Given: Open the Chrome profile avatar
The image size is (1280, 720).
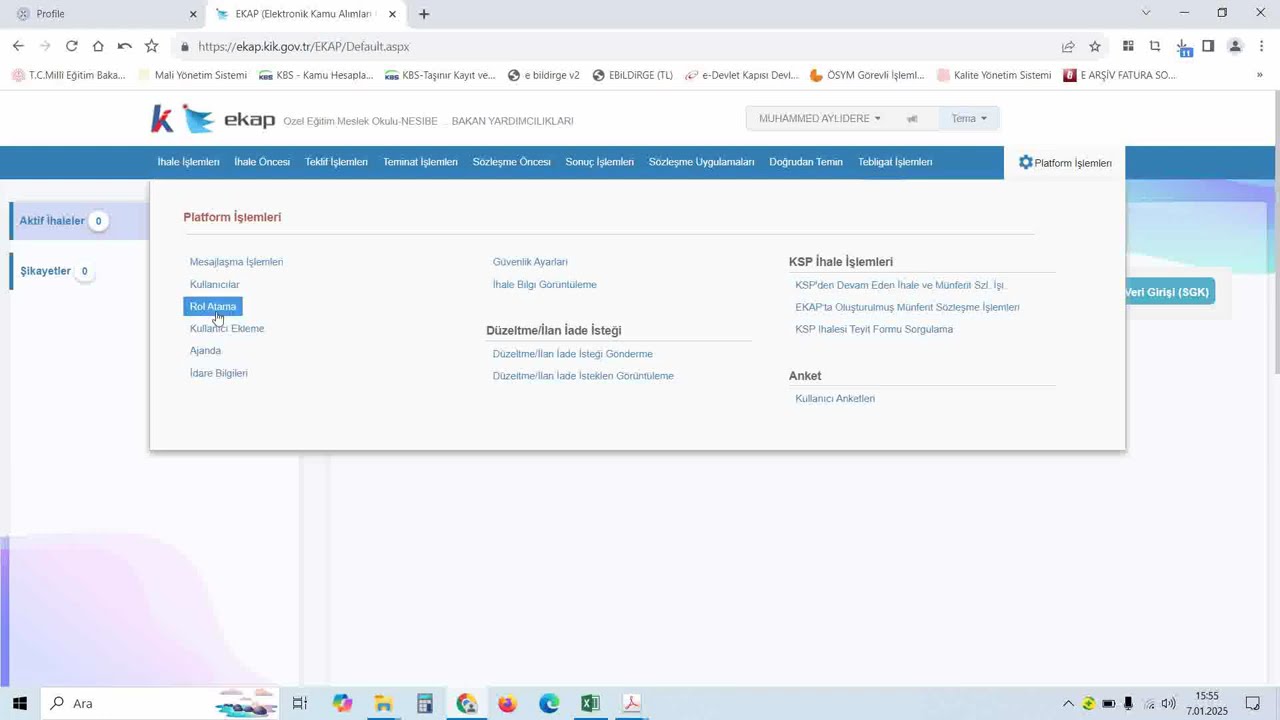Looking at the screenshot, I should tap(1235, 46).
